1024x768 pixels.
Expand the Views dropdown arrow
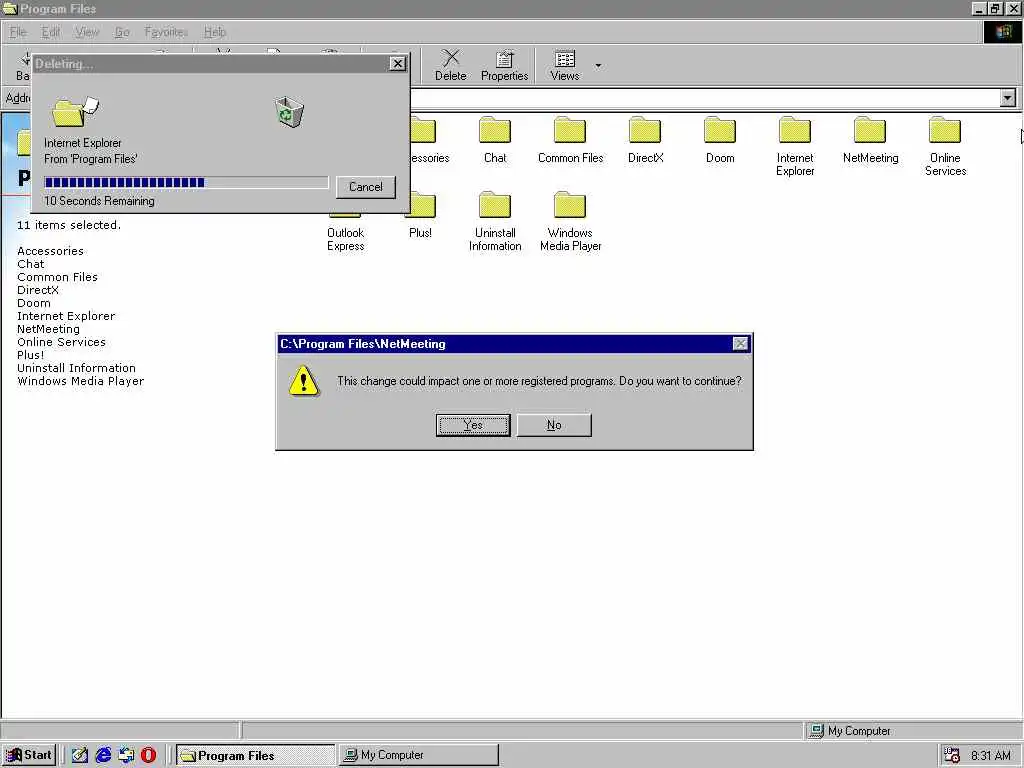coord(598,65)
